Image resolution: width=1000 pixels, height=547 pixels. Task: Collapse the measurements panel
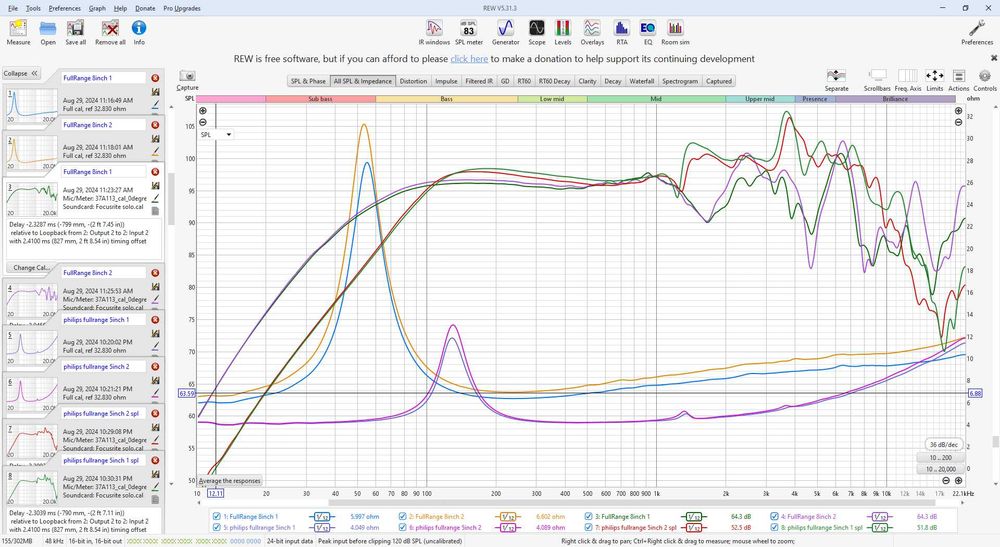point(20,73)
